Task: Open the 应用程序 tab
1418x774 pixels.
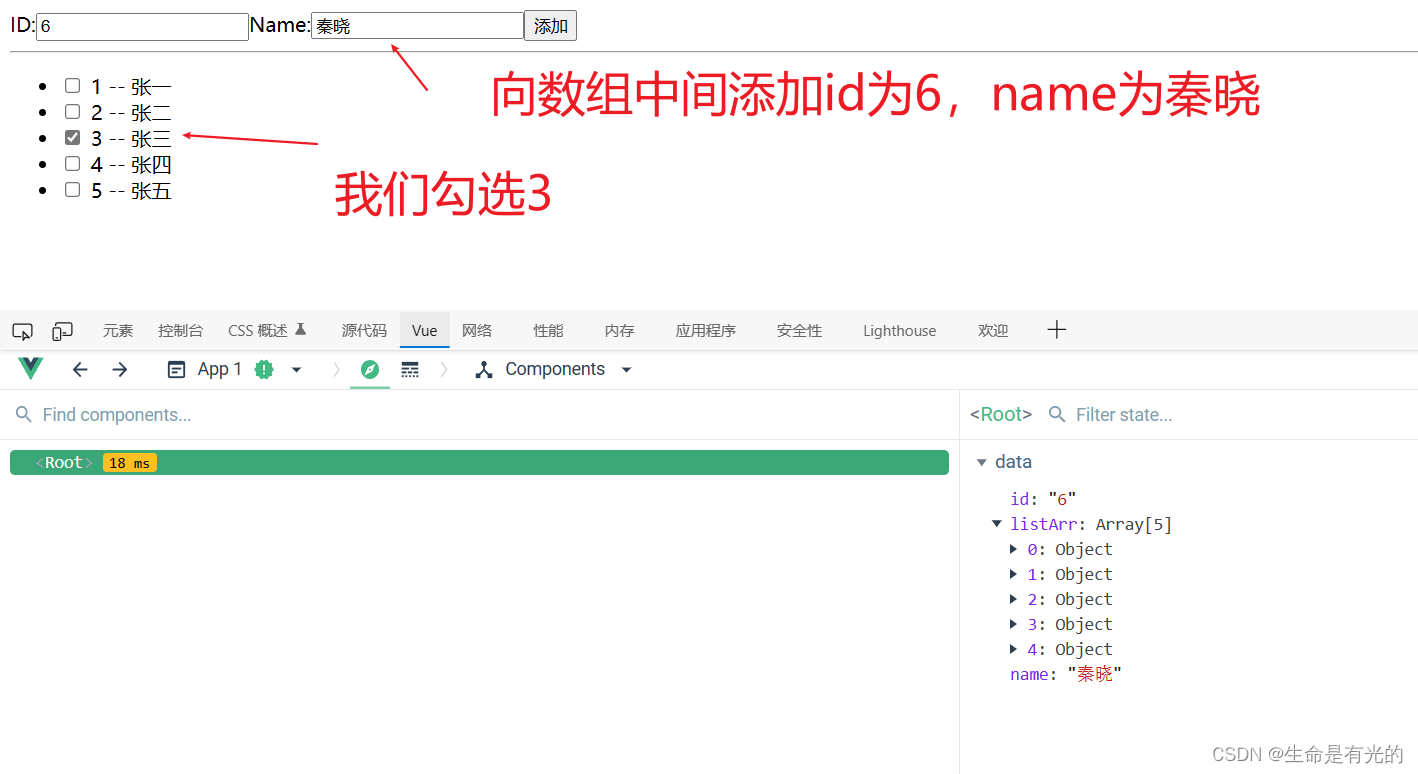Action: point(706,331)
